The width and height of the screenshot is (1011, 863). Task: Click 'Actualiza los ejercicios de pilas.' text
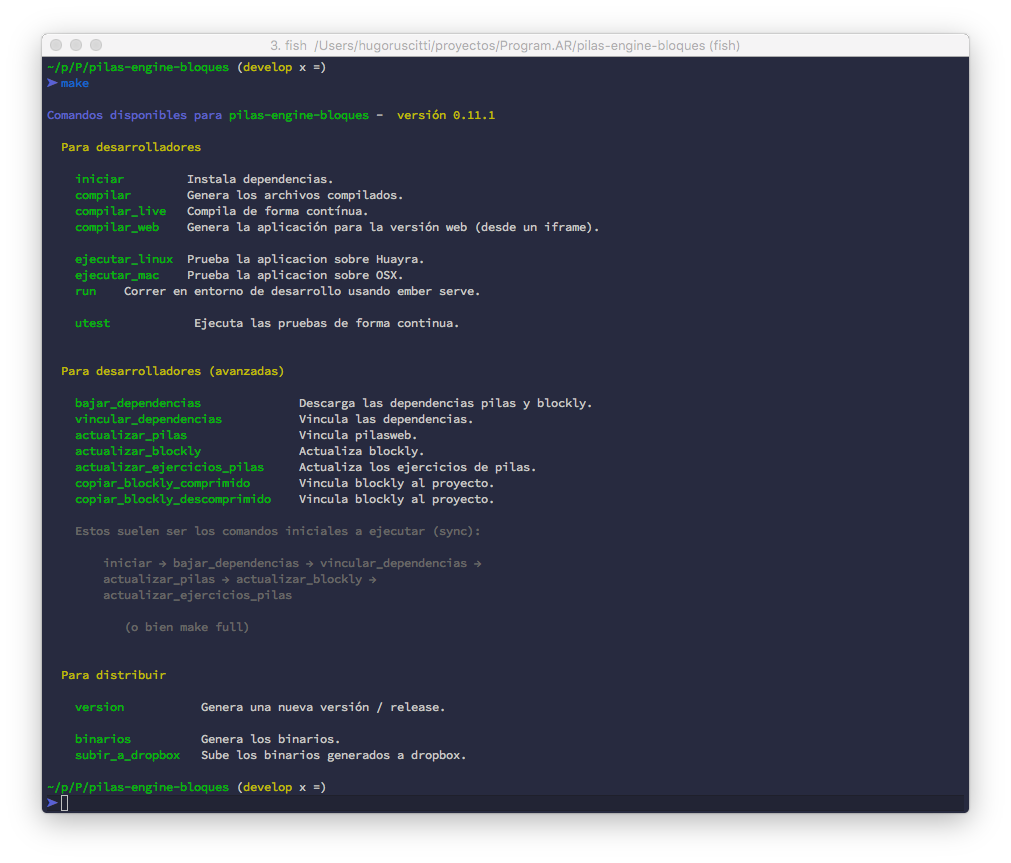[x=417, y=467]
